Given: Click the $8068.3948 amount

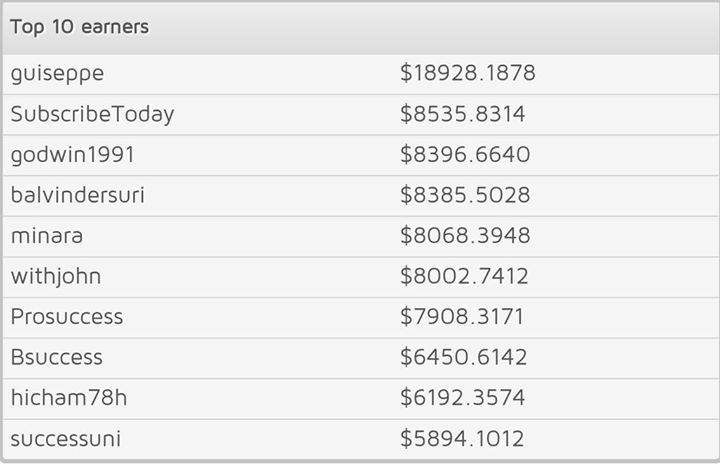Looking at the screenshot, I should pos(465,236).
